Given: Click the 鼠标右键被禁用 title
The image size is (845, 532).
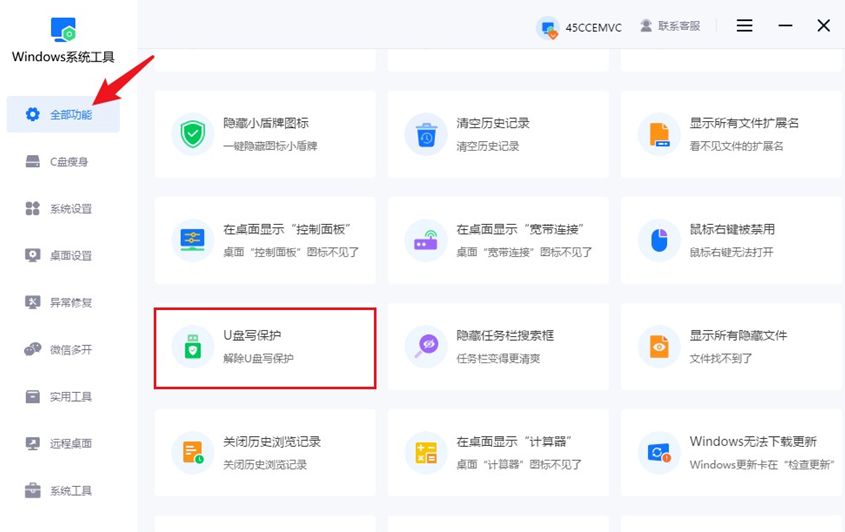Looking at the screenshot, I should coord(732,229).
